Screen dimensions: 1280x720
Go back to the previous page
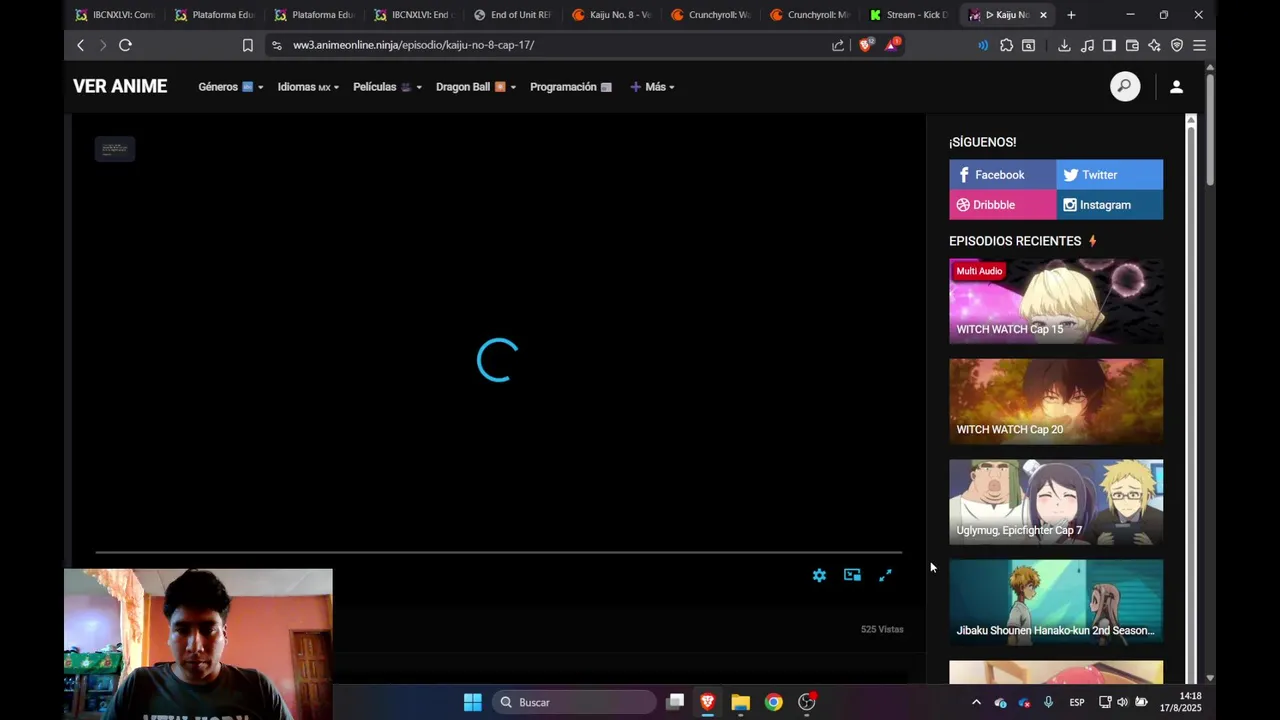(x=81, y=45)
